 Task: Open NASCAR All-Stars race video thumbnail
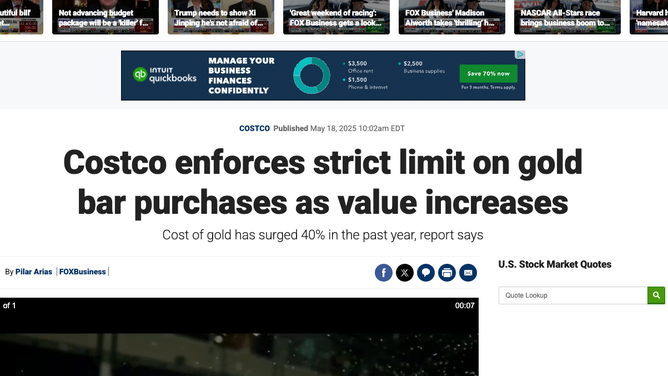[x=567, y=17]
